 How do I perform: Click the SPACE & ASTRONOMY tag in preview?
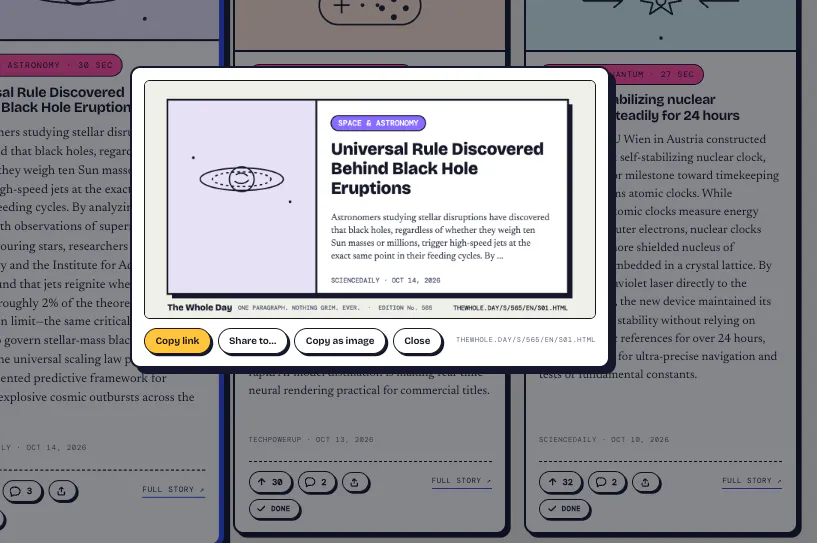coord(378,123)
